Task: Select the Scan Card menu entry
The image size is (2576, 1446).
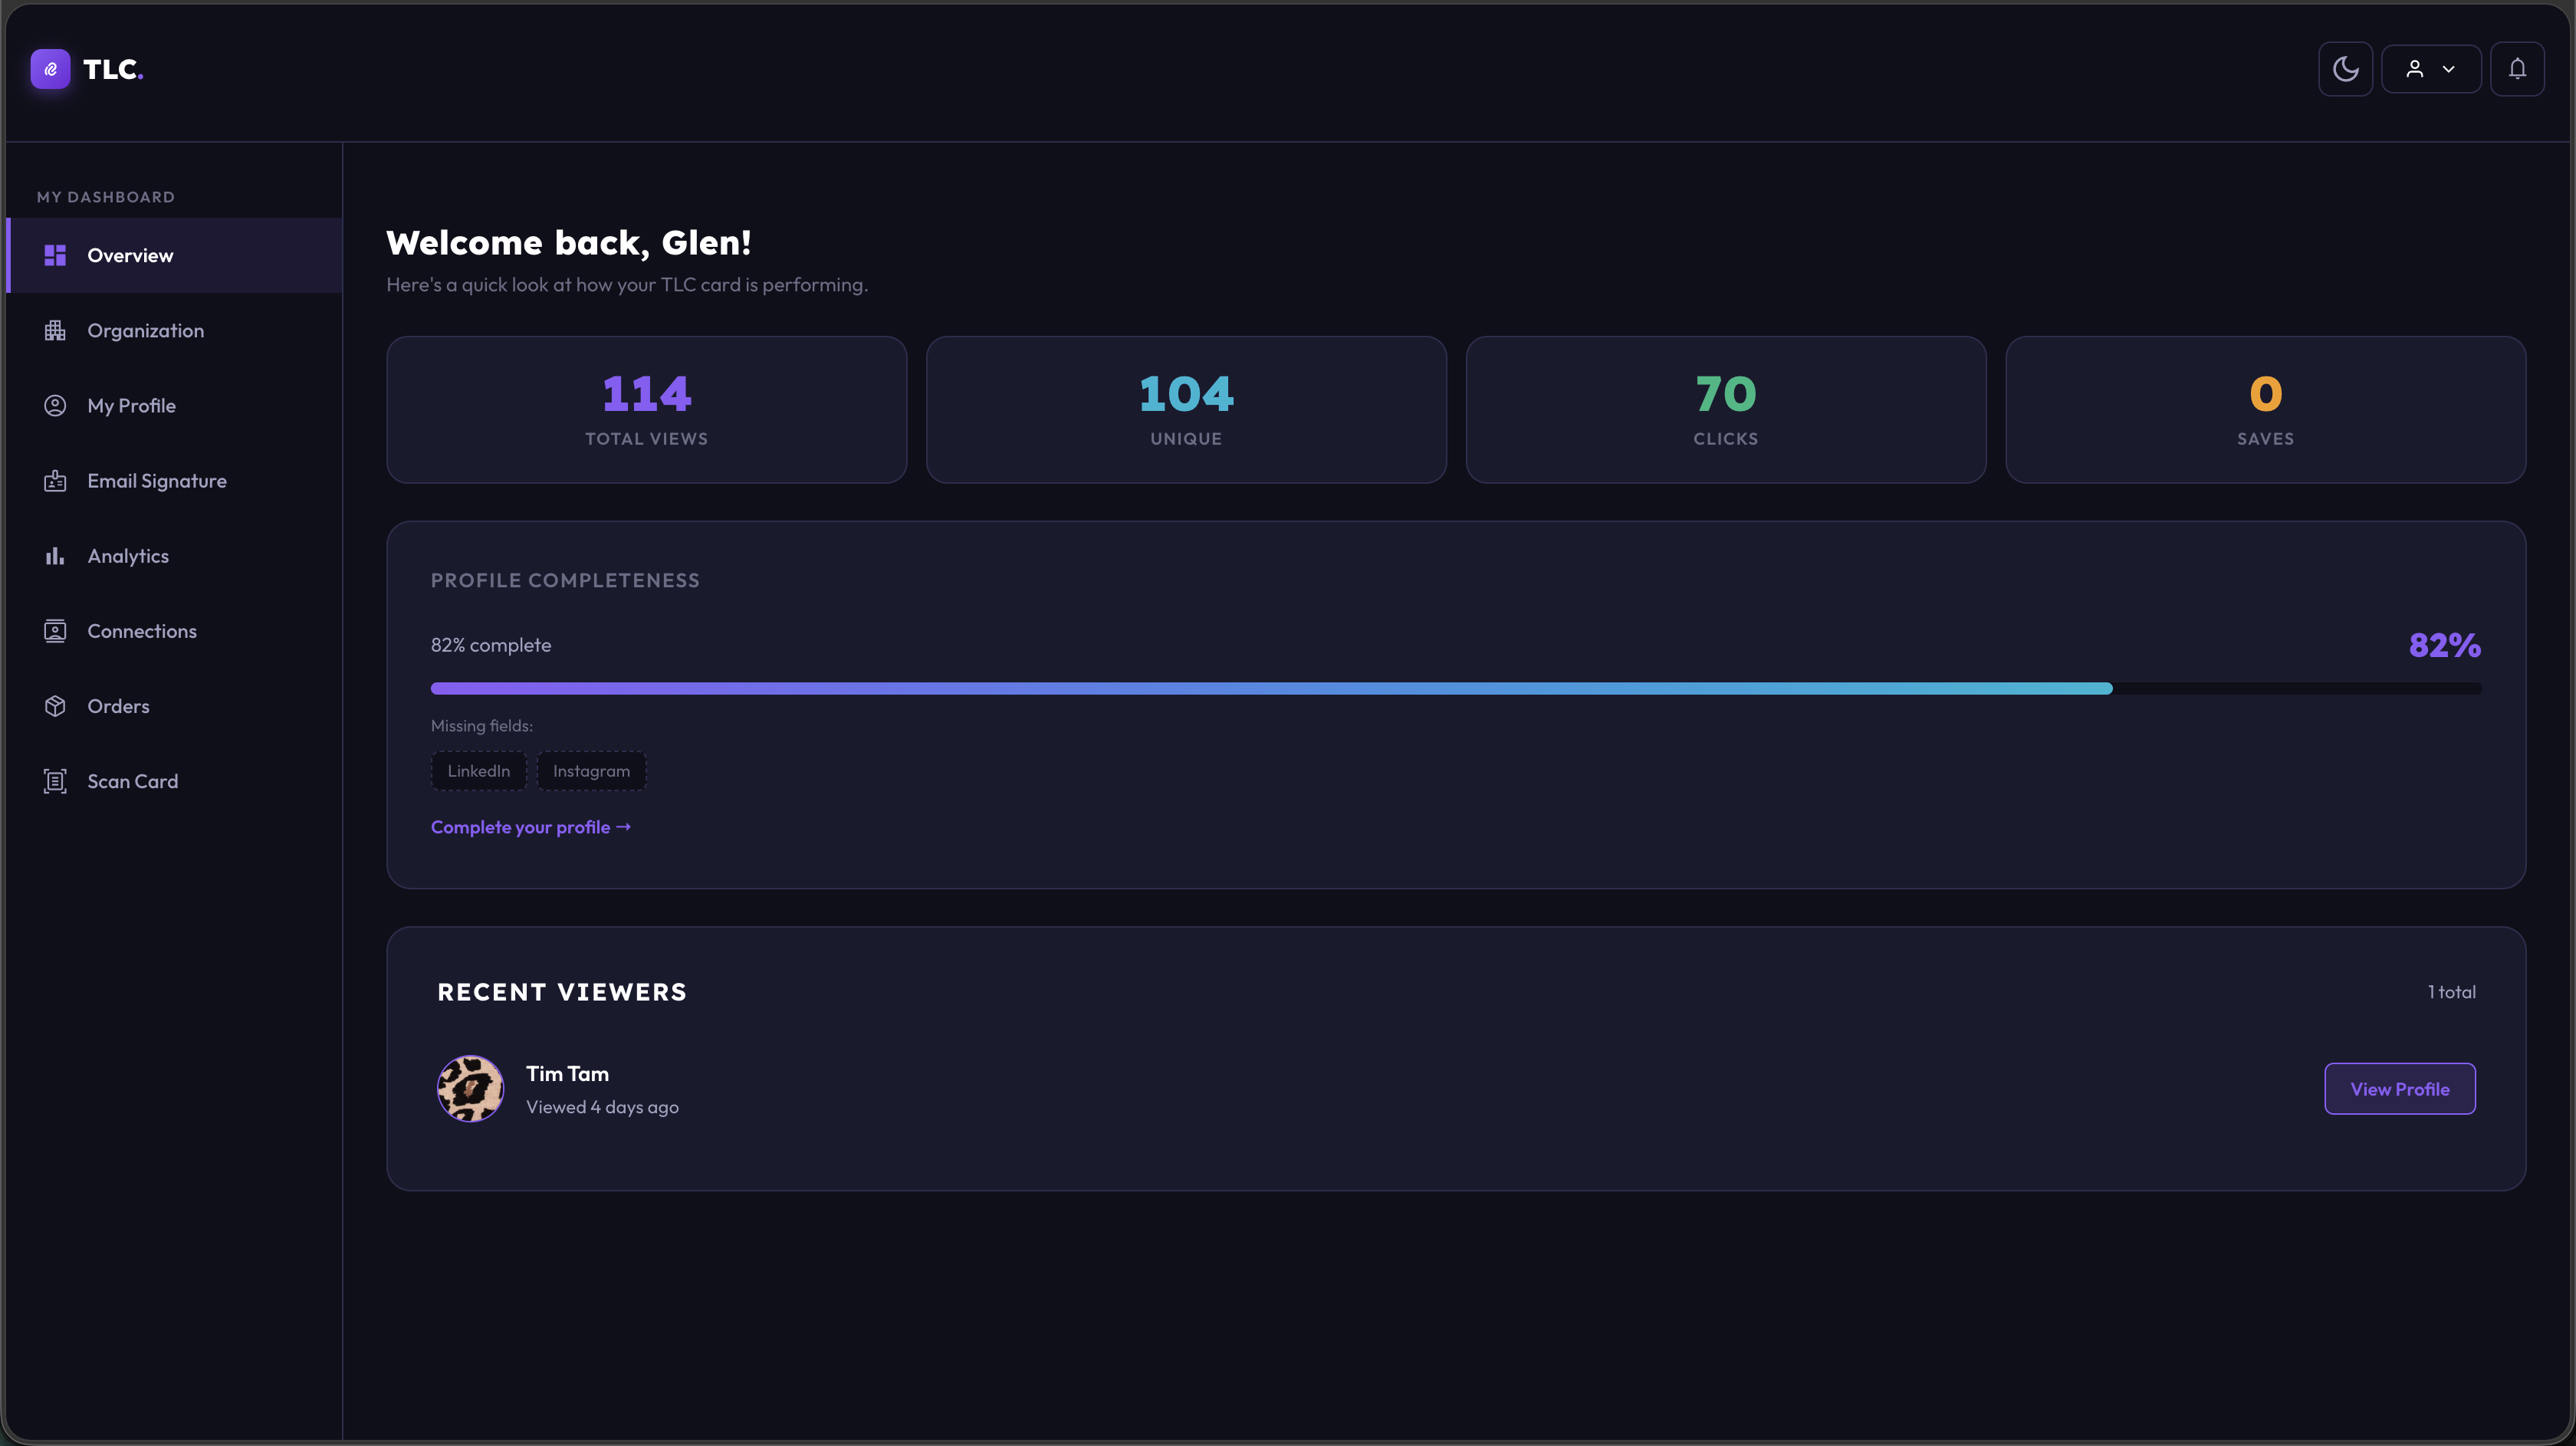Action: point(174,781)
